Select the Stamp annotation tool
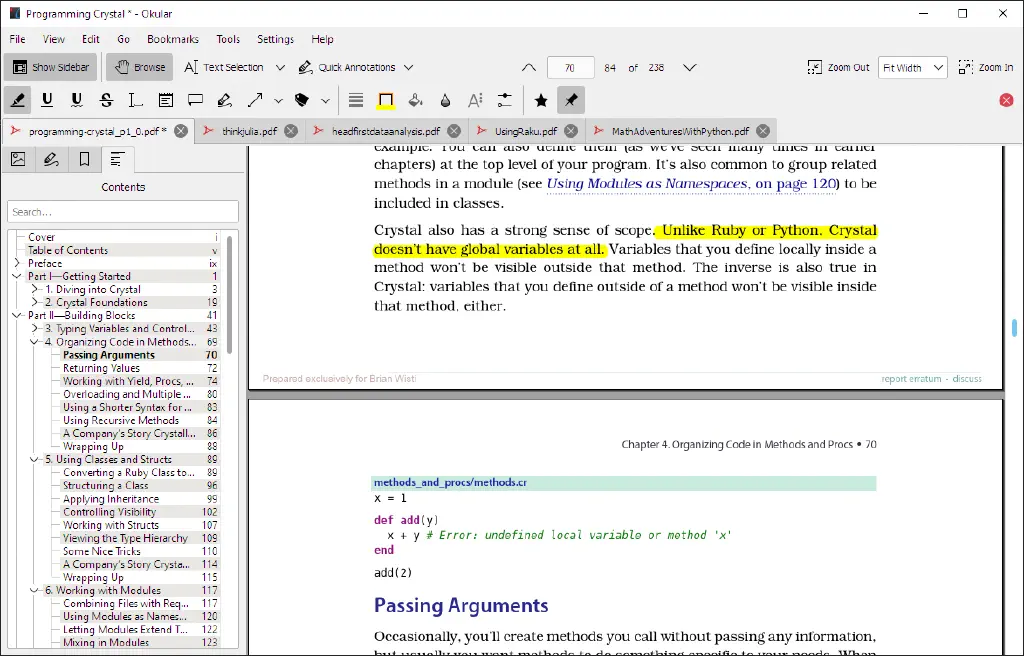 [302, 100]
